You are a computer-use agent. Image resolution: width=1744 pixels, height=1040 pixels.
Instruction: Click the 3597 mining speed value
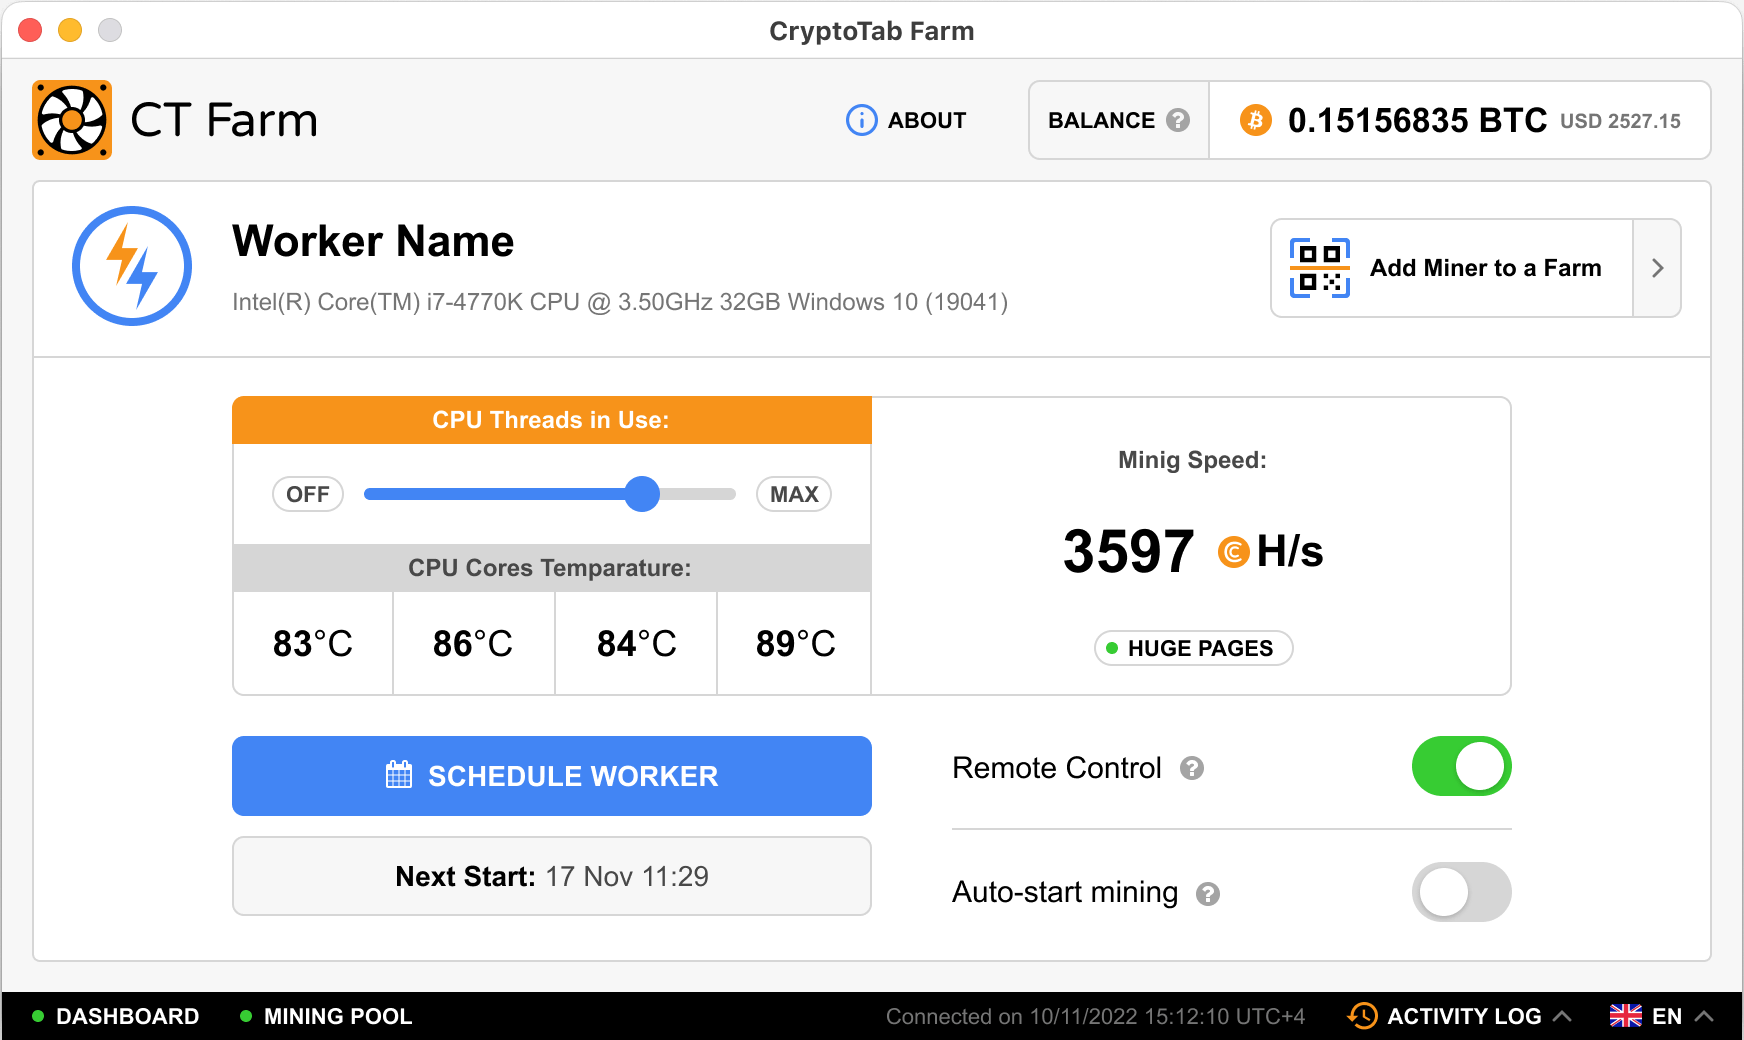1128,551
